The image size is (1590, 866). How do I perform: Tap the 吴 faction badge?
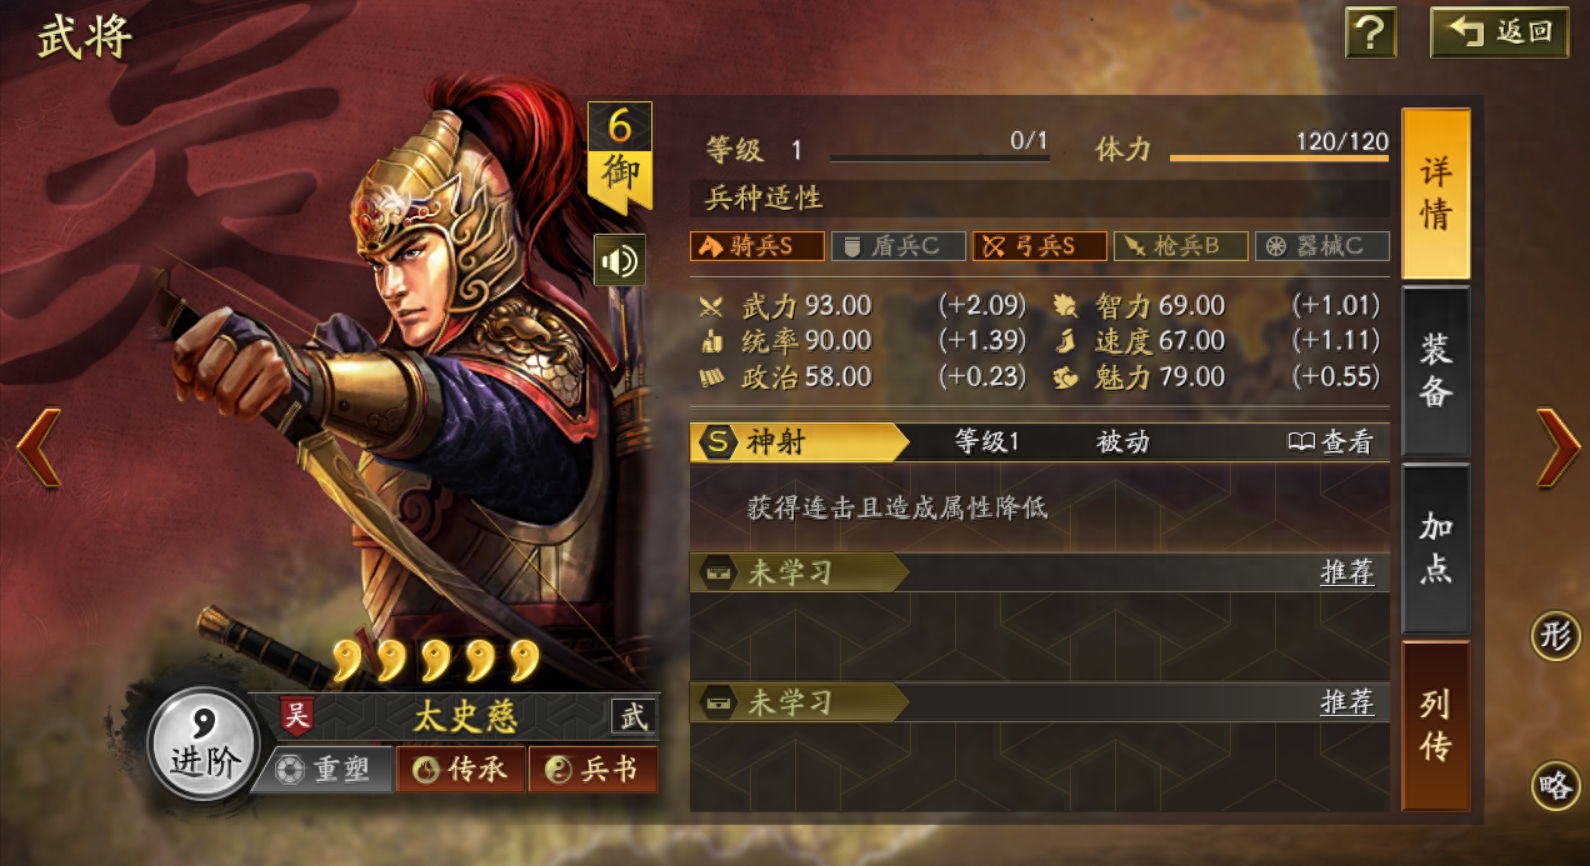[x=297, y=716]
